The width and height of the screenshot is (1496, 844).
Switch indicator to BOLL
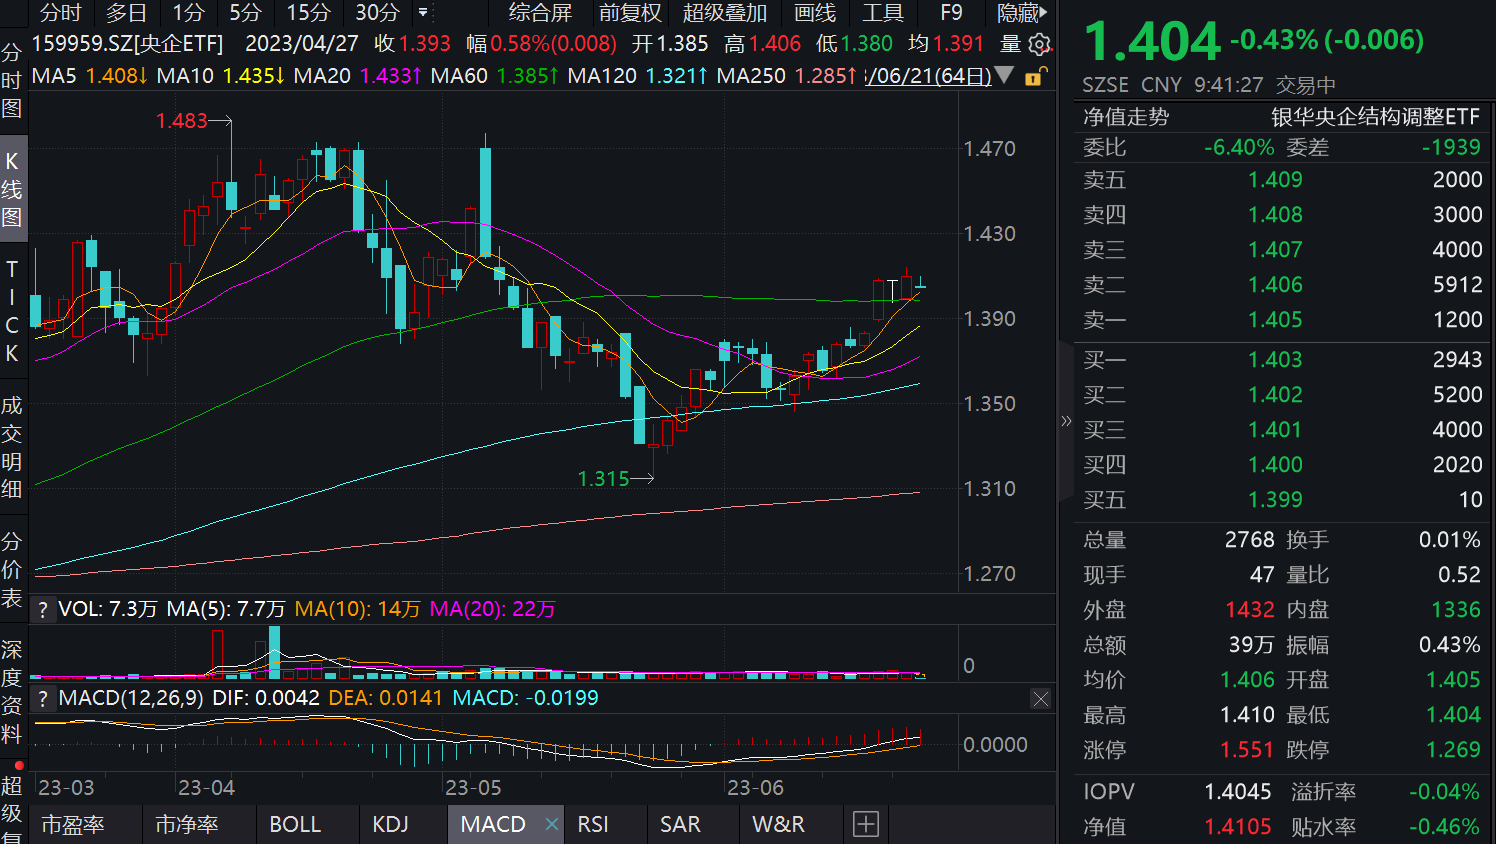tap(295, 824)
